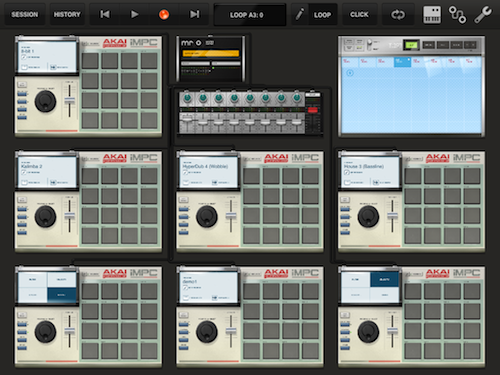Tap the first teal knob on the mixer
The image size is (500, 375).
pos(187,98)
